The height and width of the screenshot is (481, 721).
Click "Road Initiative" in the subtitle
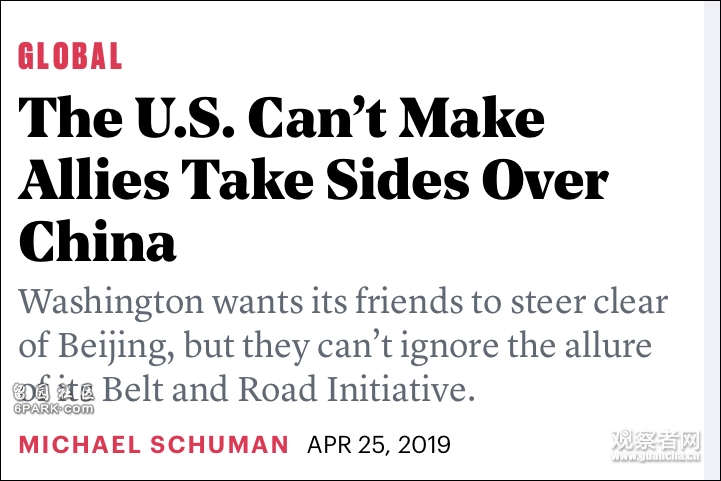pyautogui.click(x=356, y=389)
